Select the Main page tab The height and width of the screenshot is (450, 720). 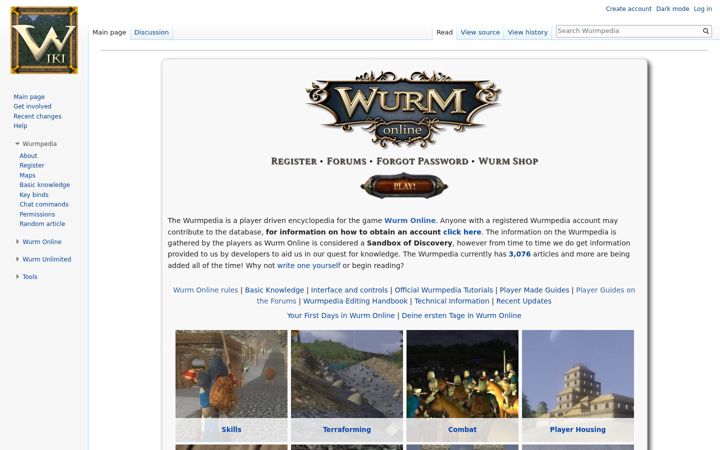point(109,32)
